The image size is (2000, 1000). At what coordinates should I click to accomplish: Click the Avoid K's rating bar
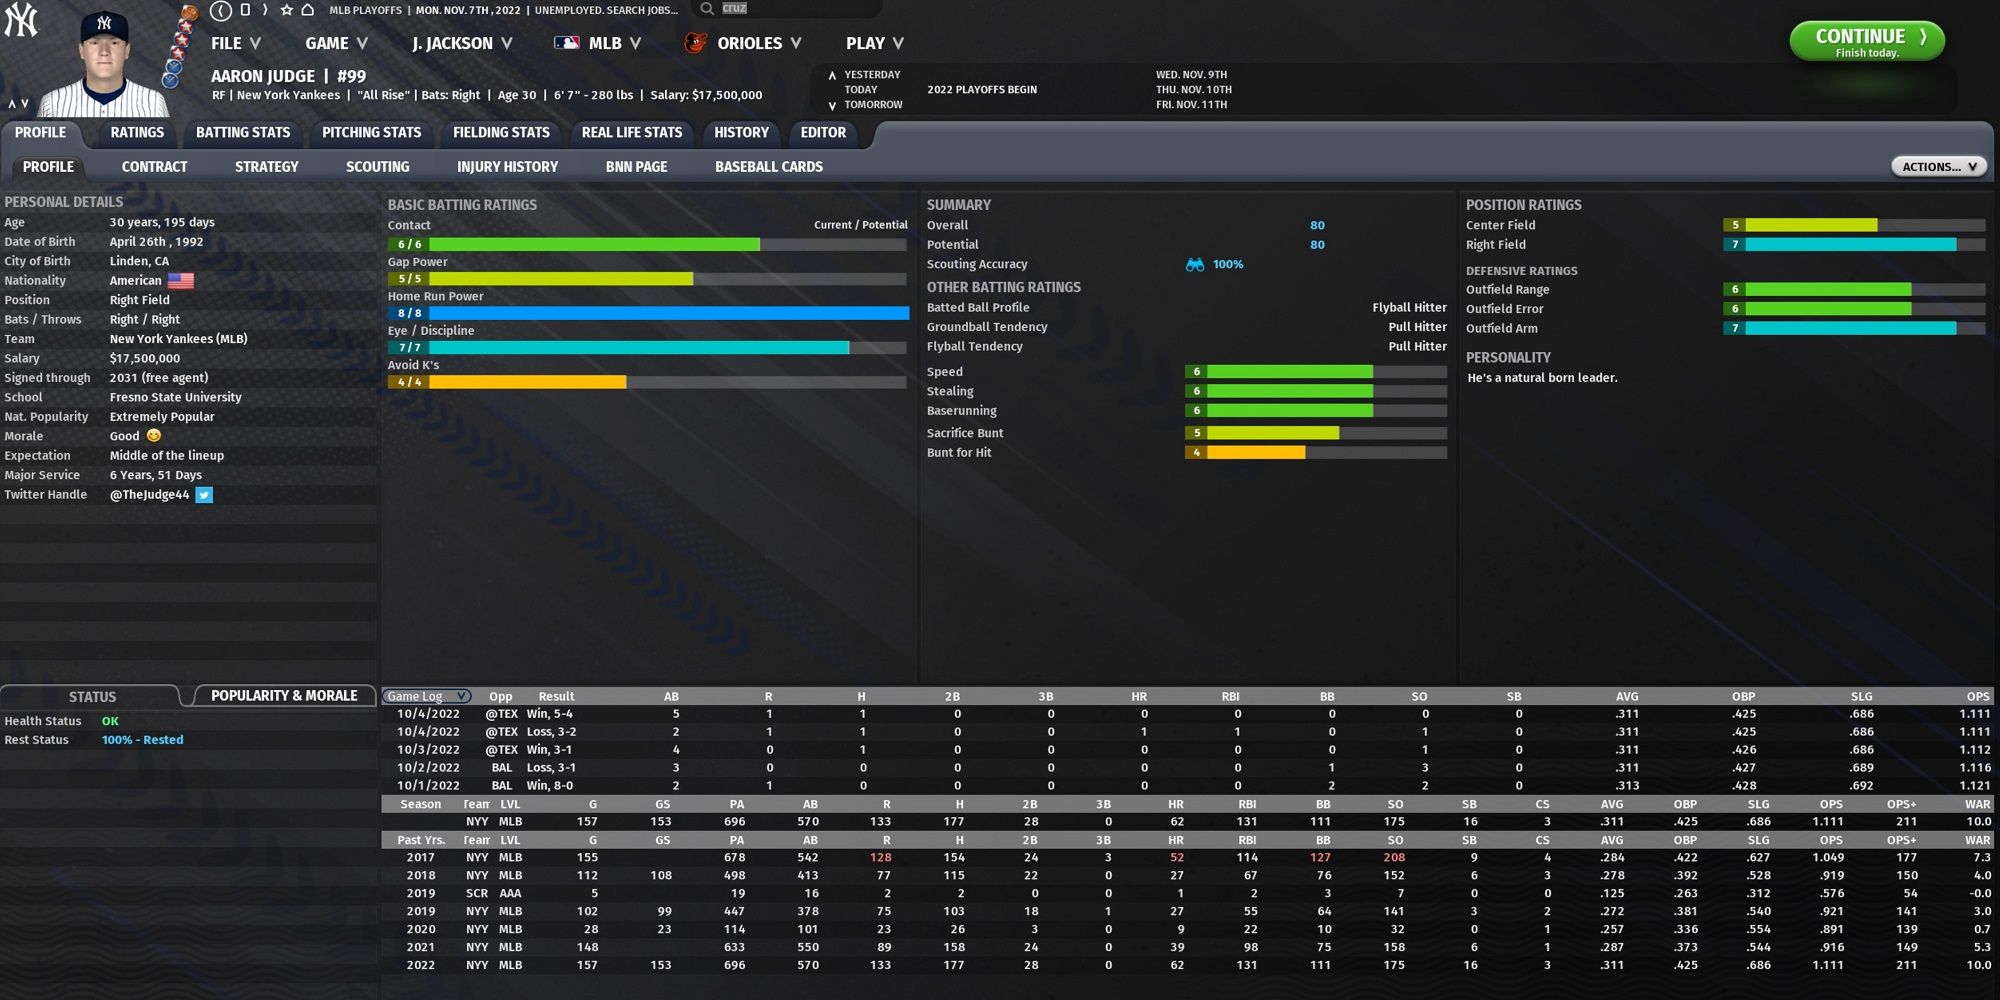coord(648,382)
